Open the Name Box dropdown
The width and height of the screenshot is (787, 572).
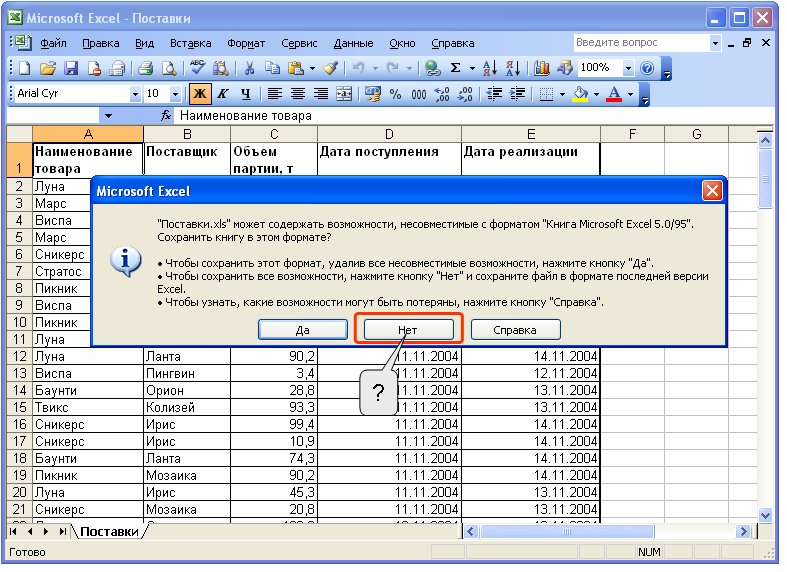click(x=108, y=116)
